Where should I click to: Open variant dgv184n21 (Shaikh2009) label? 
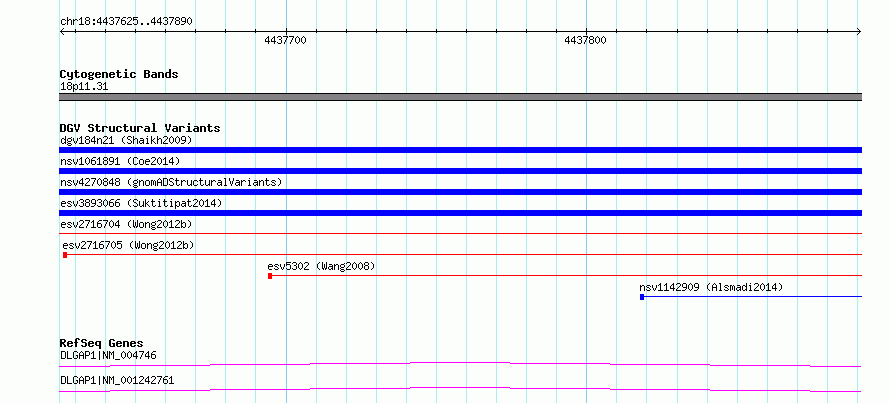pyautogui.click(x=126, y=140)
